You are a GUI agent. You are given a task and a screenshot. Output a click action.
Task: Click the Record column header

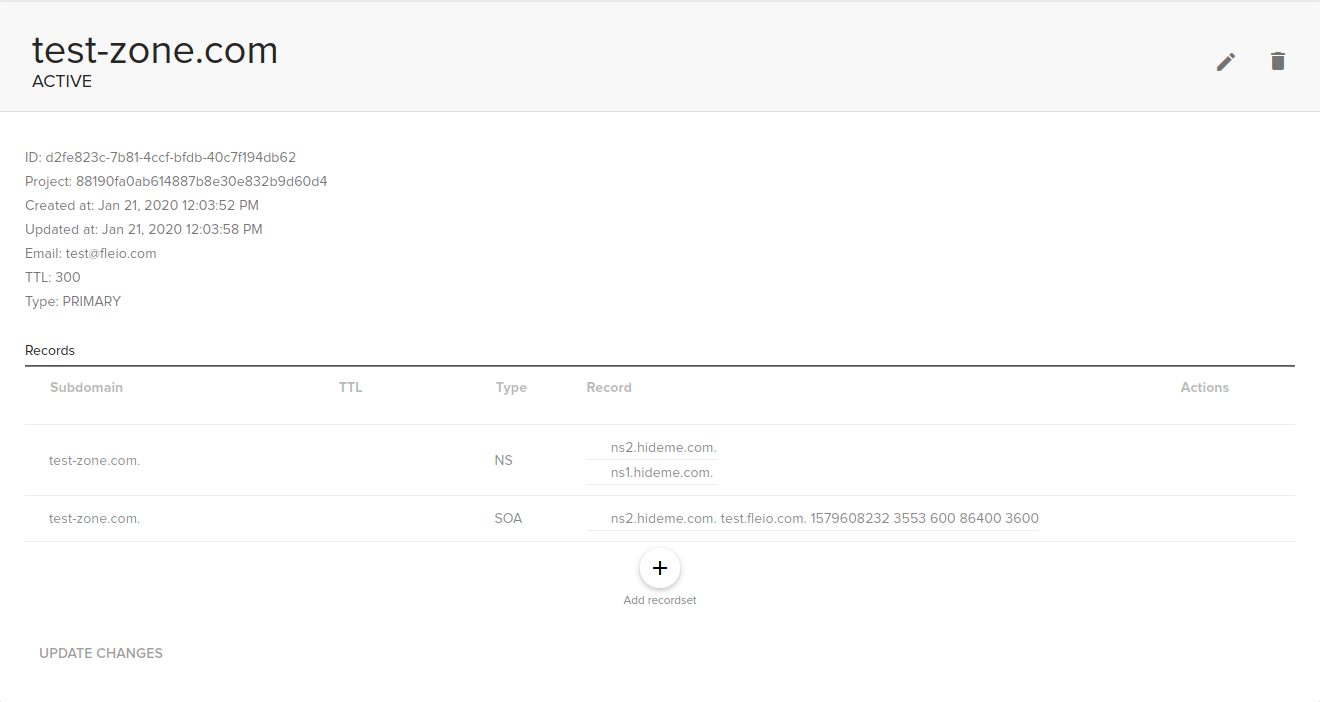pos(609,387)
